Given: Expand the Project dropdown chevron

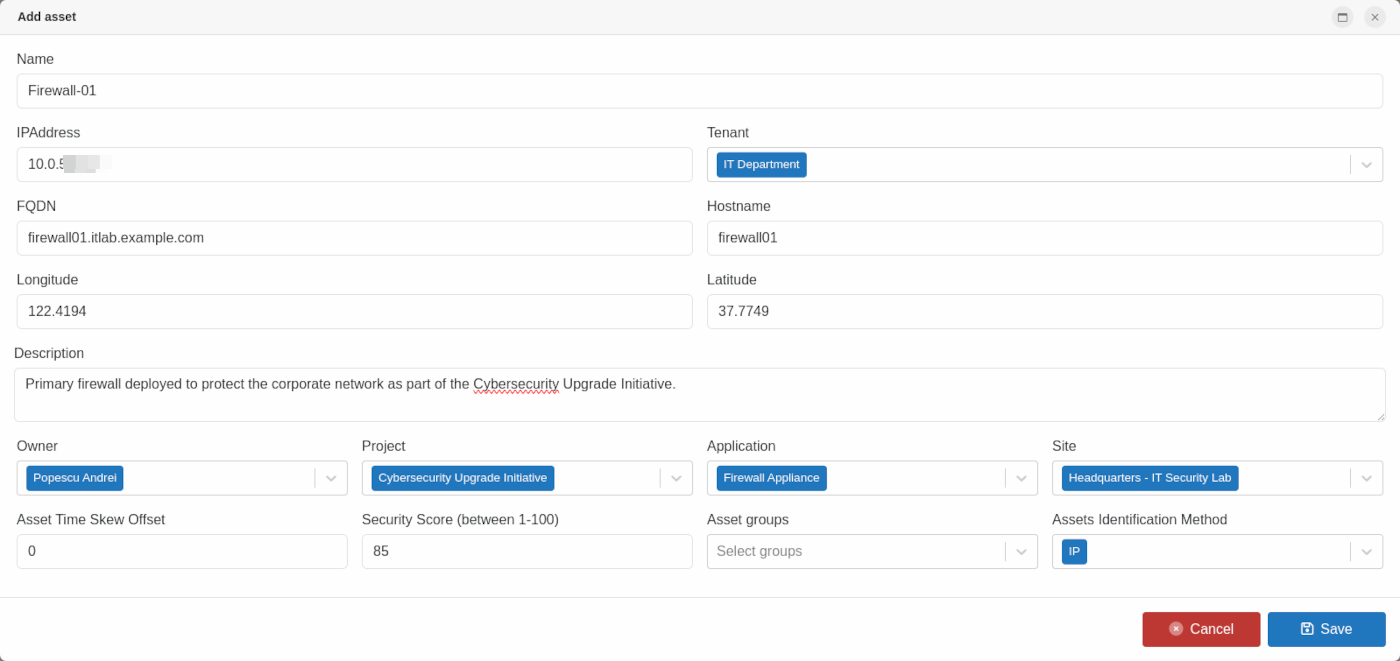Looking at the screenshot, I should (676, 478).
